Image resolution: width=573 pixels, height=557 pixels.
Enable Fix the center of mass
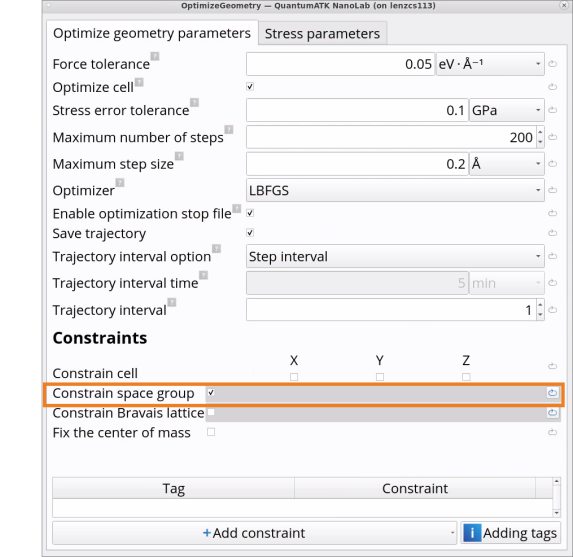[x=211, y=432]
